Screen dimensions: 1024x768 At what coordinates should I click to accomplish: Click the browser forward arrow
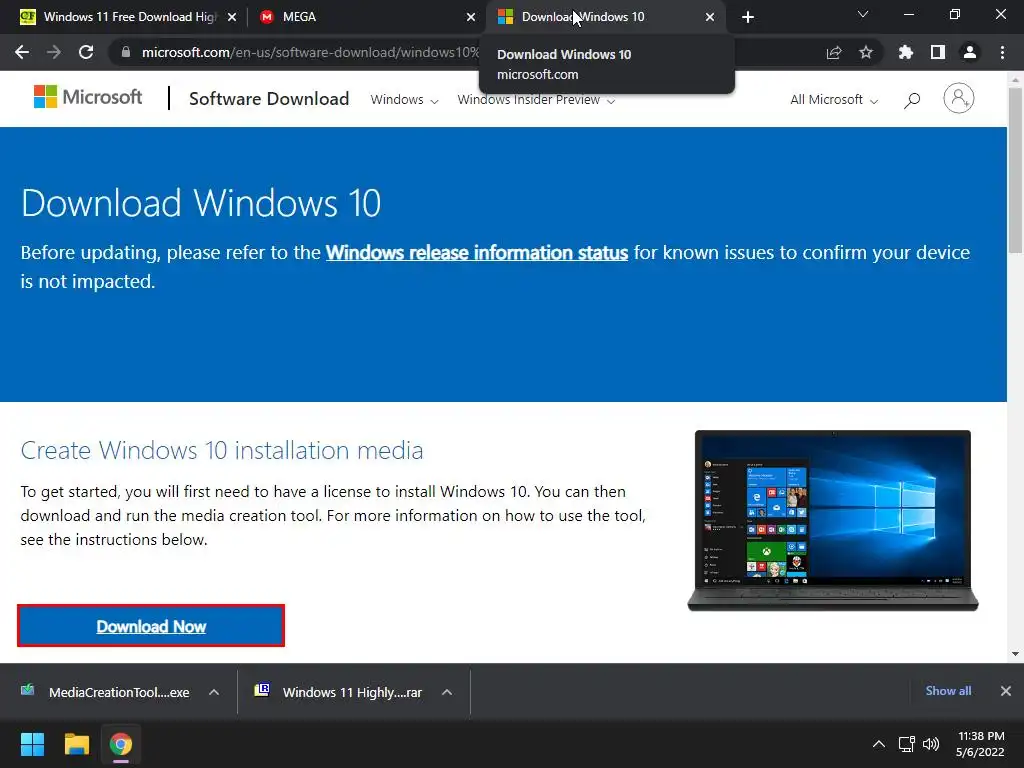point(54,52)
